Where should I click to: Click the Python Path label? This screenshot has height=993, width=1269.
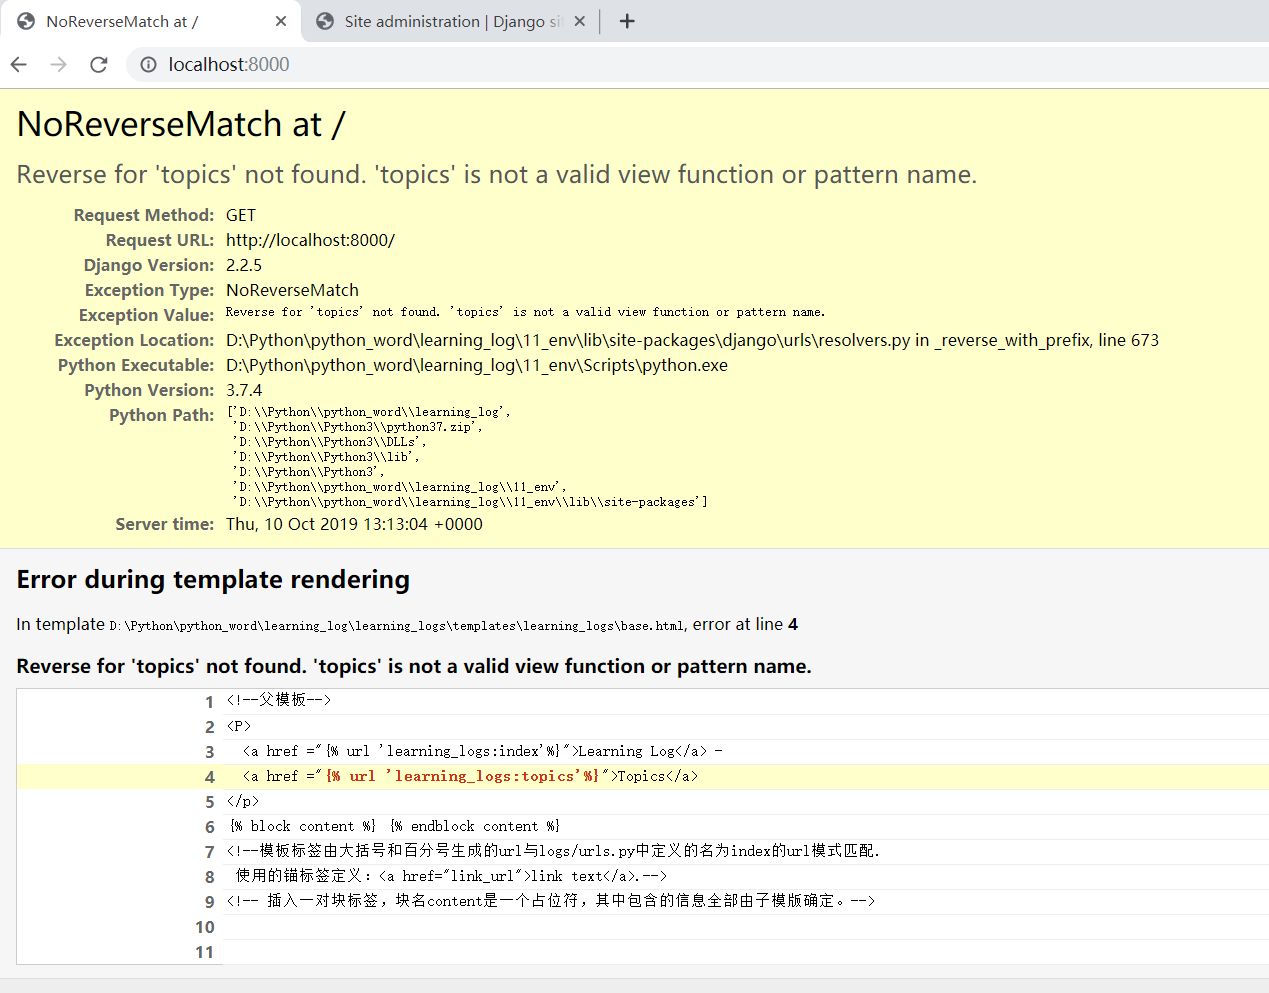[162, 415]
